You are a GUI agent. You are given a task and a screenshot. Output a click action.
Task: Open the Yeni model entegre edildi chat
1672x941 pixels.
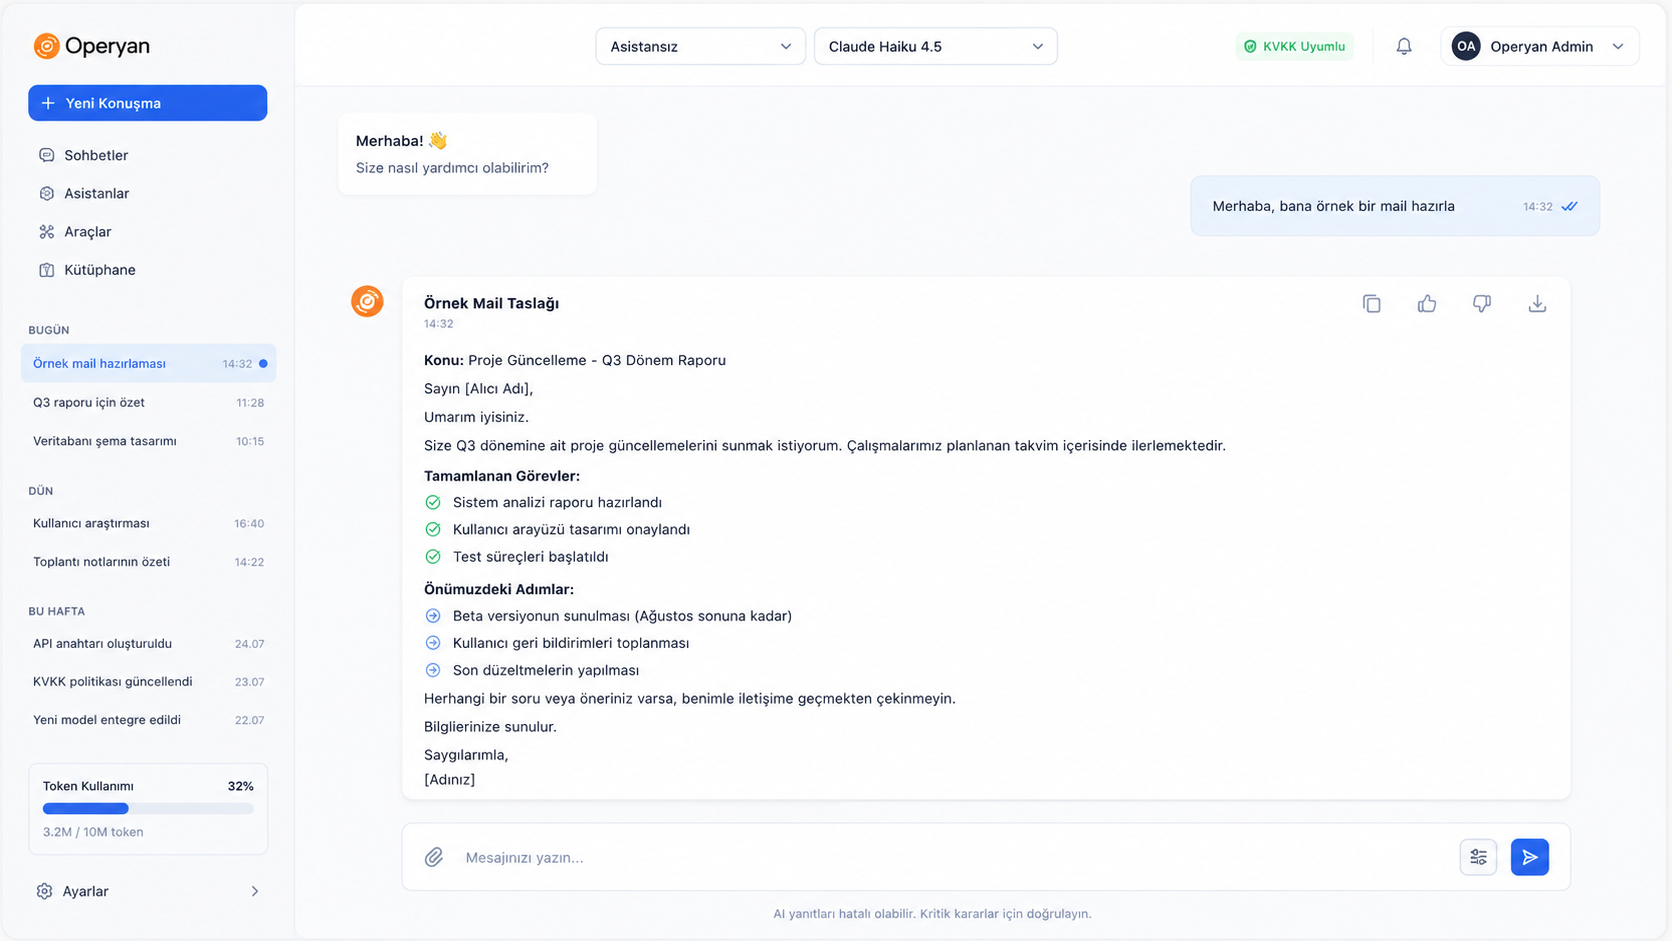(x=148, y=720)
